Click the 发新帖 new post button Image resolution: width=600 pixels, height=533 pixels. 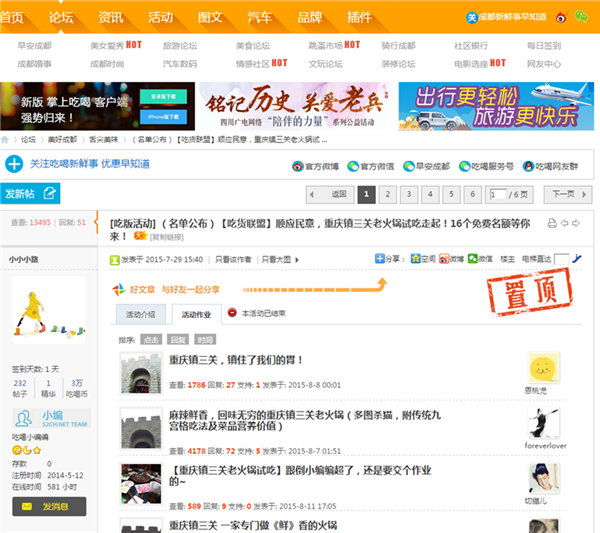[30, 194]
